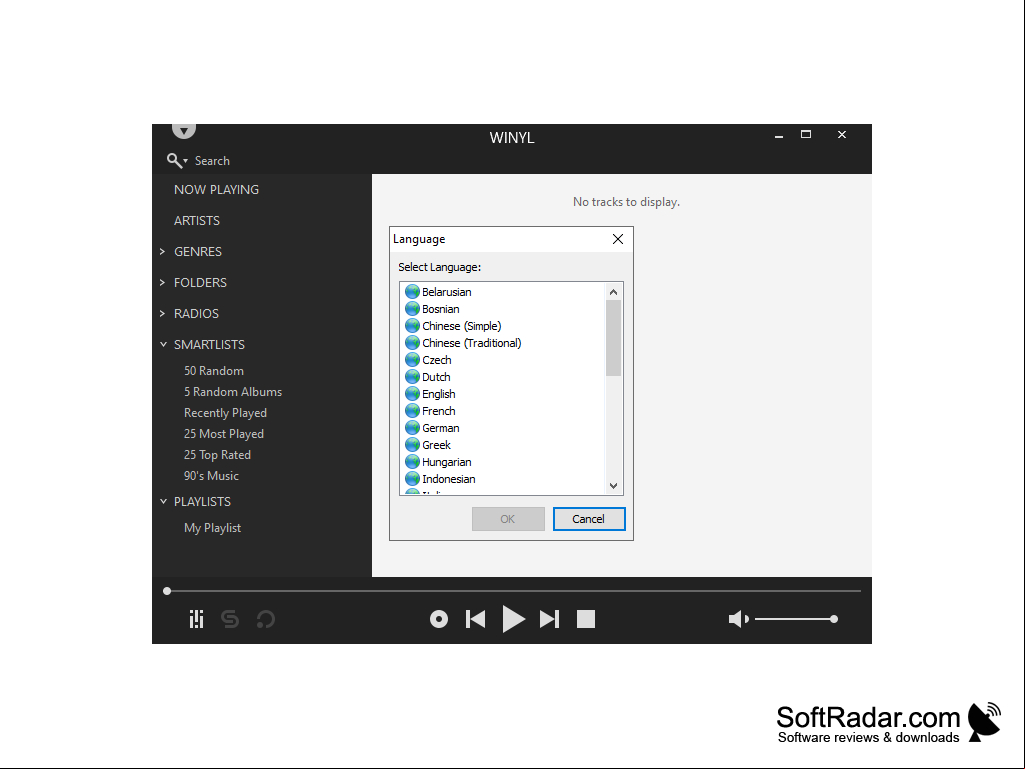This screenshot has width=1025, height=769.
Task: Click the globe icon beside English
Action: 412,394
